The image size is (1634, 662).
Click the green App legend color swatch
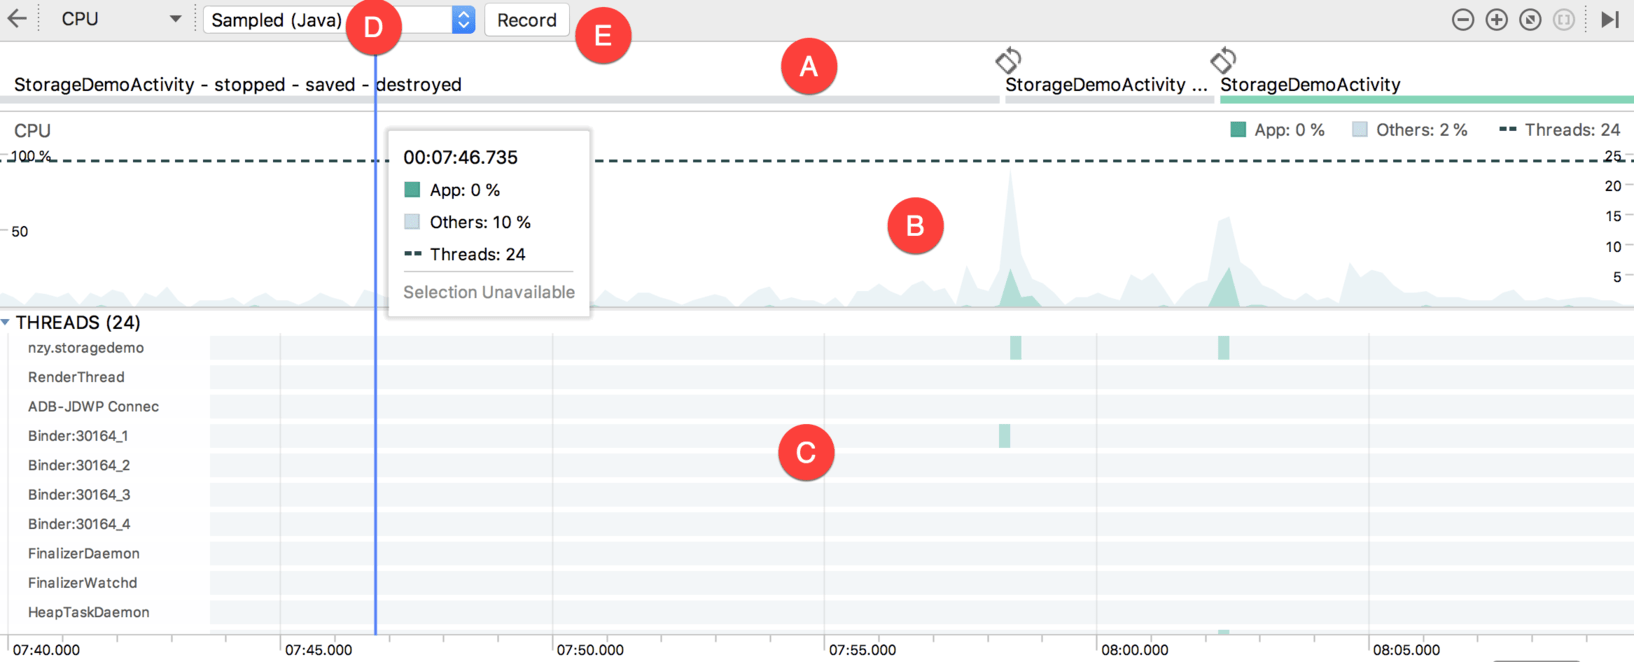coord(1238,130)
